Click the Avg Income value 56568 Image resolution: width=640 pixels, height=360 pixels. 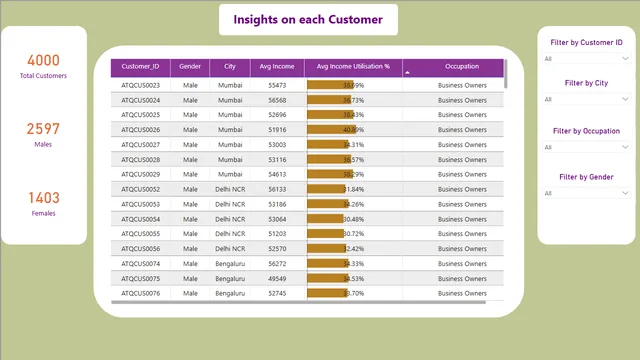(x=277, y=100)
